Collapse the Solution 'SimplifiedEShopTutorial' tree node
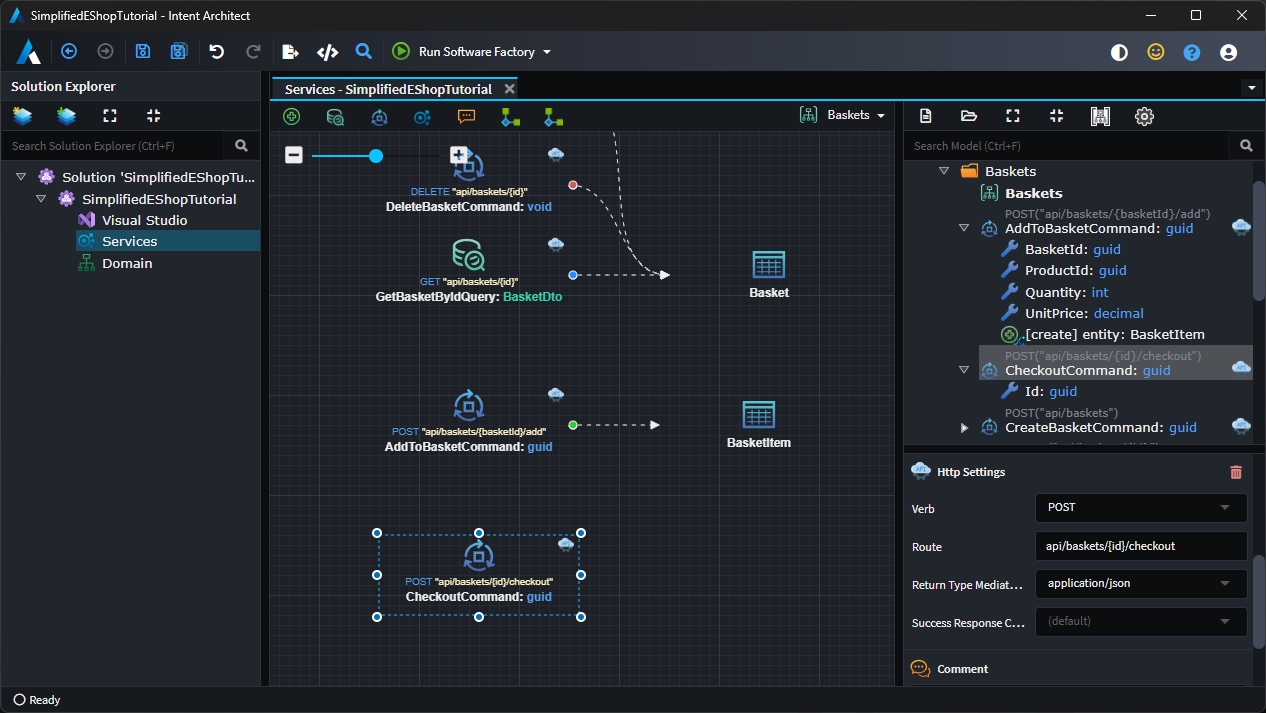Viewport: 1266px width, 713px height. (x=21, y=177)
